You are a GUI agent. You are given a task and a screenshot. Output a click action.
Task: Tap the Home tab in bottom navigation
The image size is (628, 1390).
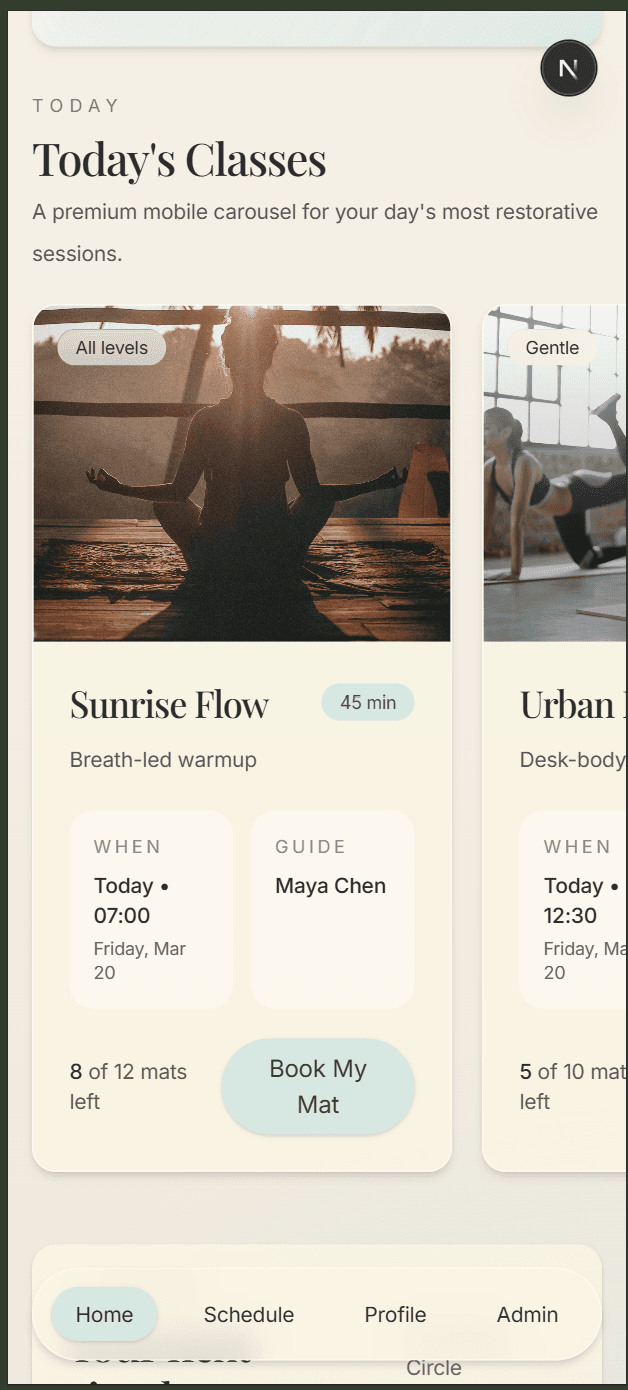[x=104, y=1314]
